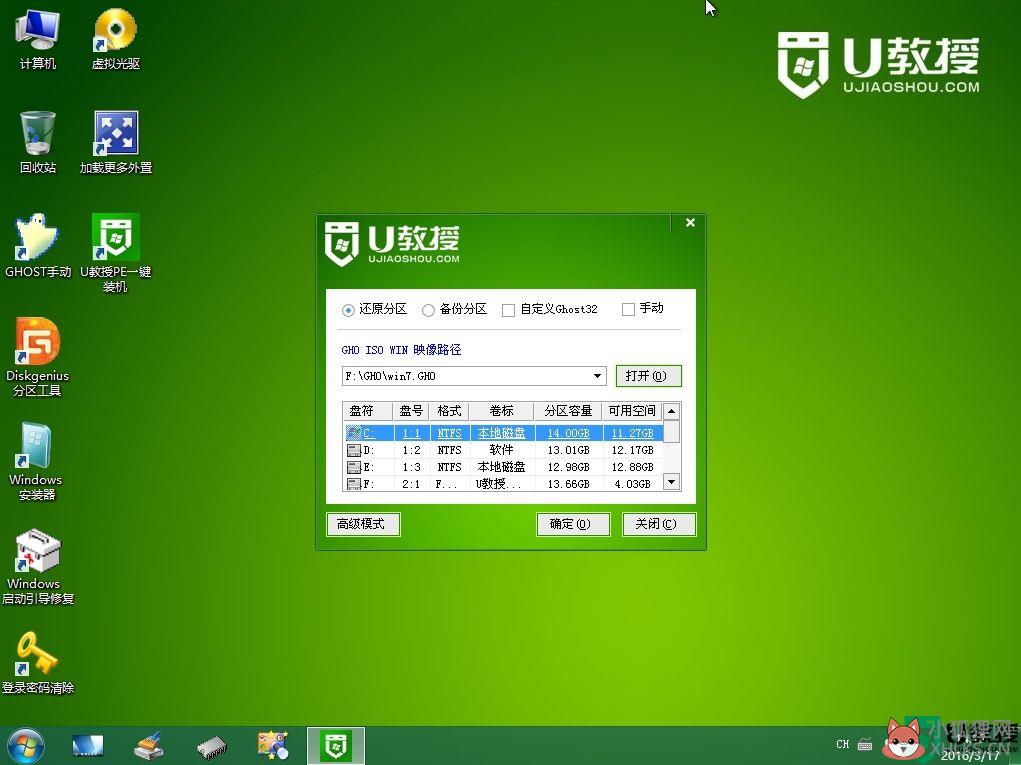Click the 可用空间 column header
Viewport: 1021px width, 765px height.
(632, 411)
